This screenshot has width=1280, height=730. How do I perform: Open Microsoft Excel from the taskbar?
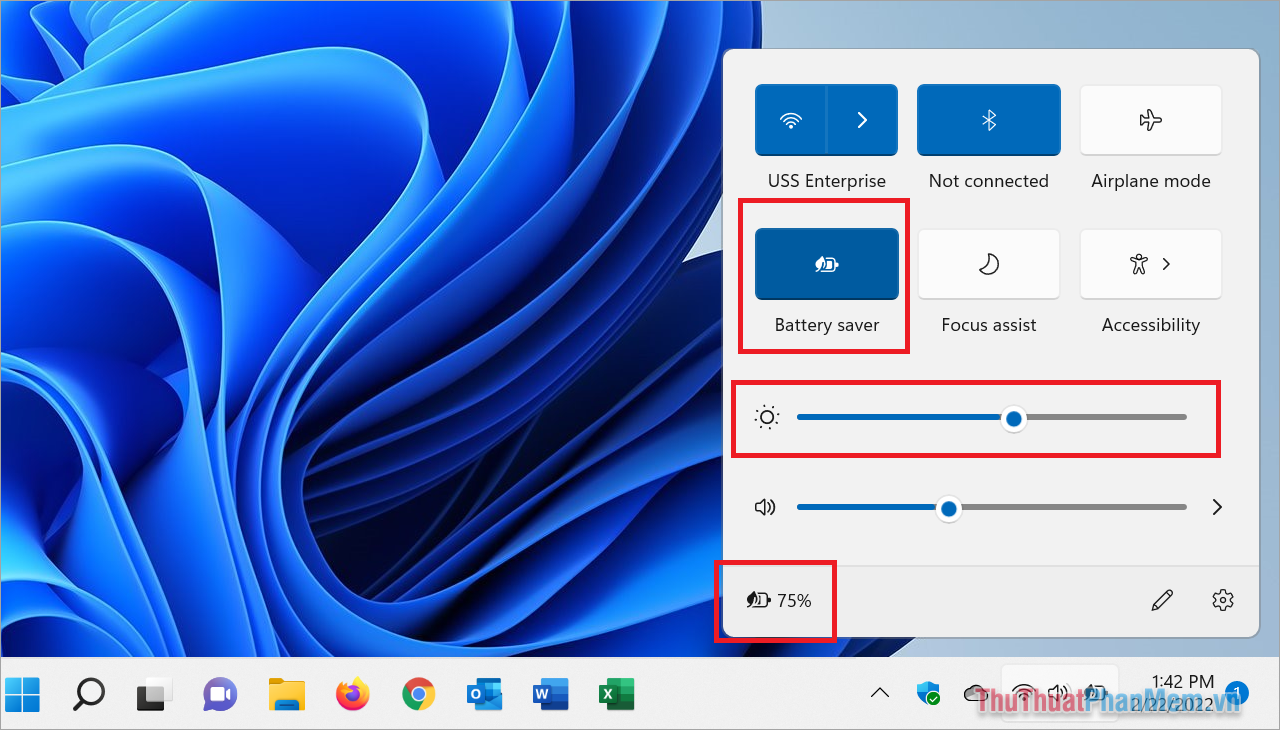pos(616,693)
